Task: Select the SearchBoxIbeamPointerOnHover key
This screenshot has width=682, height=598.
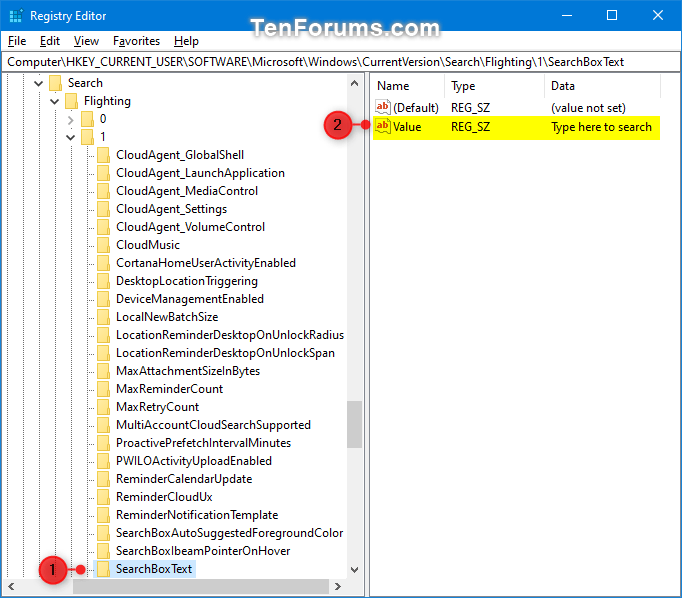Action: (203, 551)
